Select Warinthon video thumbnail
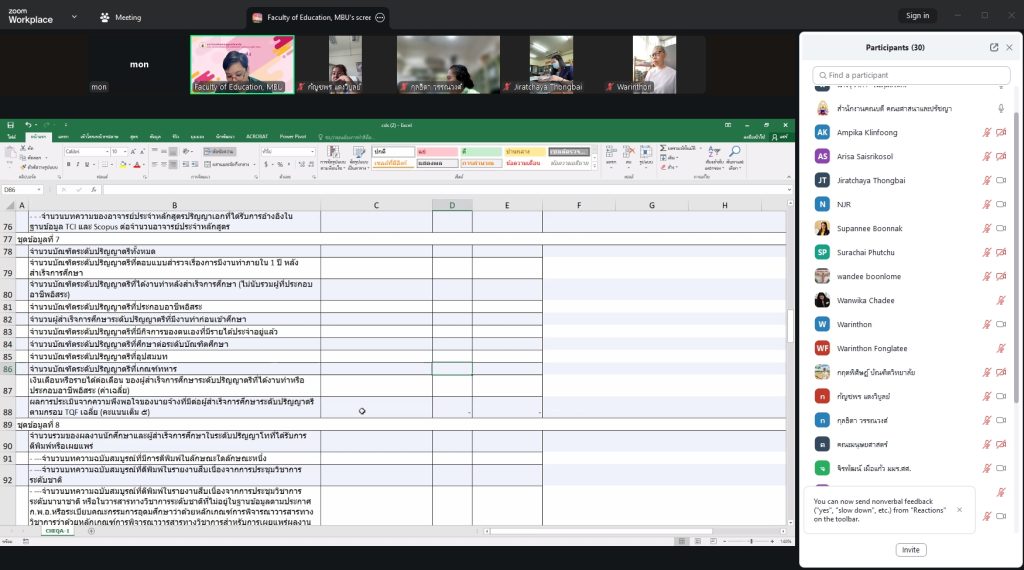The height and width of the screenshot is (570, 1024). [654, 64]
